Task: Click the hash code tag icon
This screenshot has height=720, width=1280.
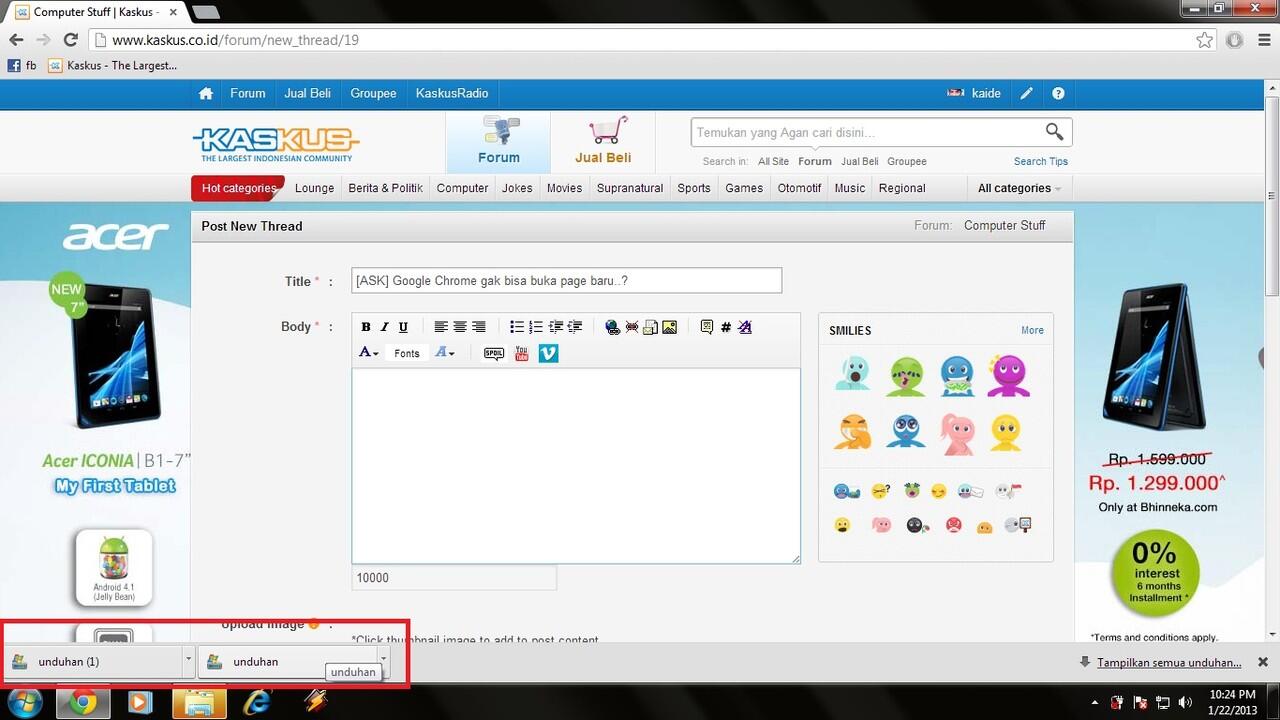Action: pyautogui.click(x=726, y=327)
